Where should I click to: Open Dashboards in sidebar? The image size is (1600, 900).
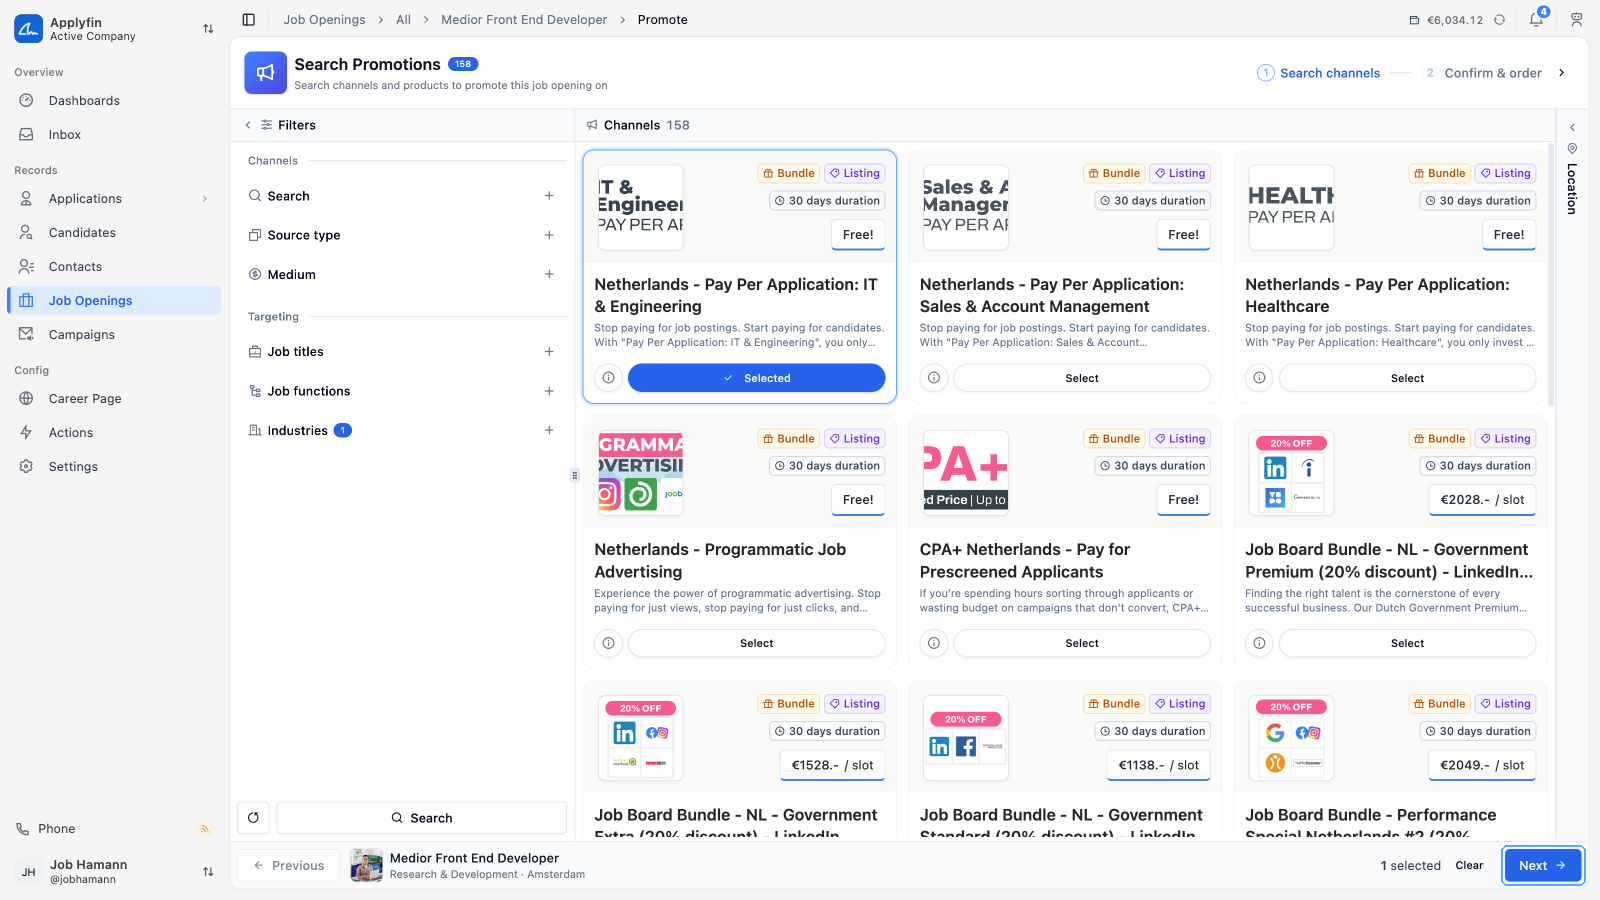114,101
